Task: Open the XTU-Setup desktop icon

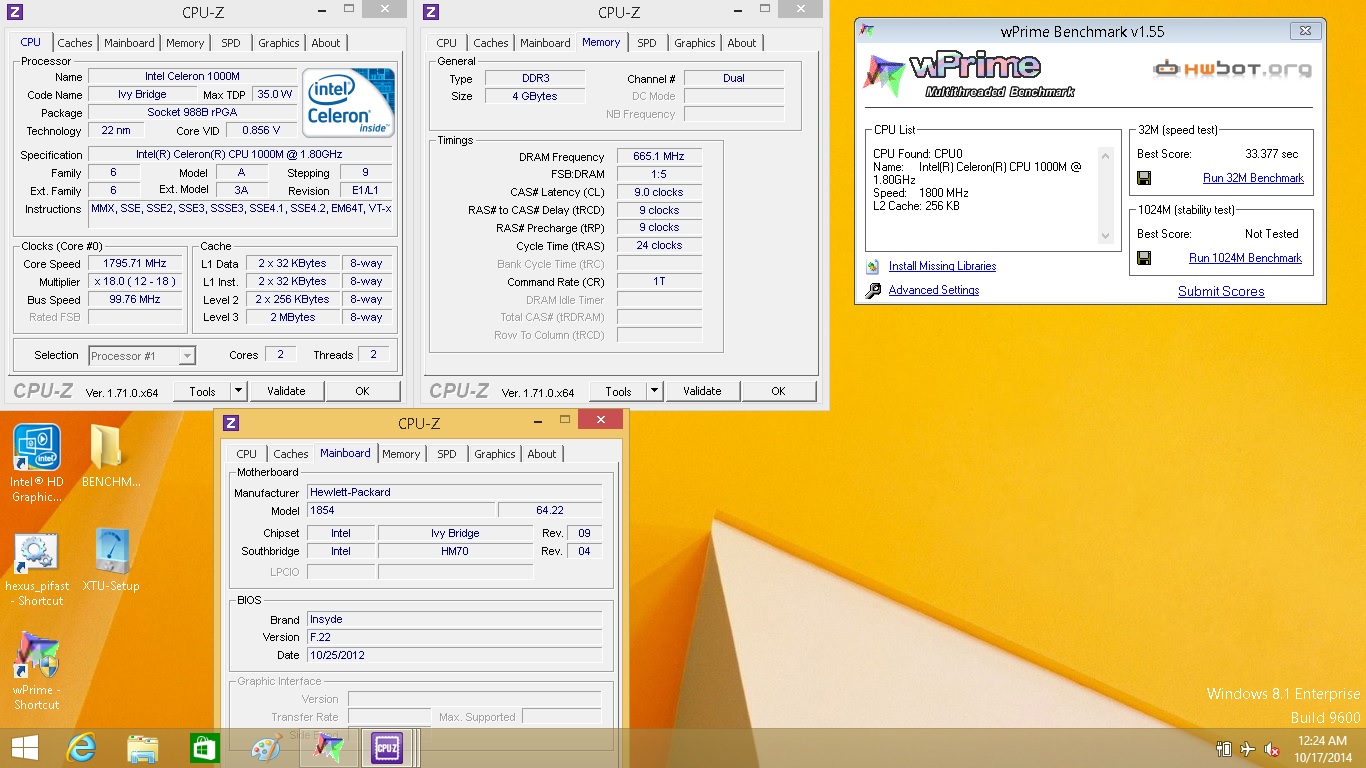Action: (x=111, y=553)
